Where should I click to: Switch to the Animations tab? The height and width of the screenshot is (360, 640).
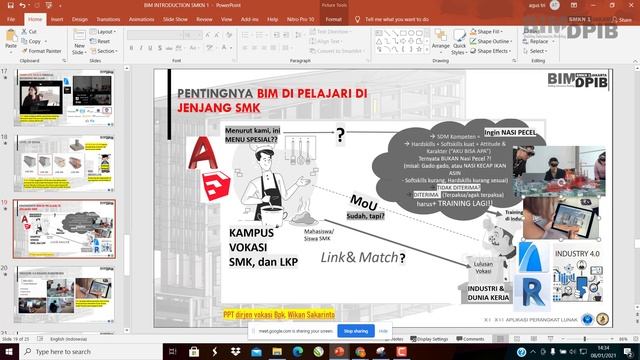142,19
